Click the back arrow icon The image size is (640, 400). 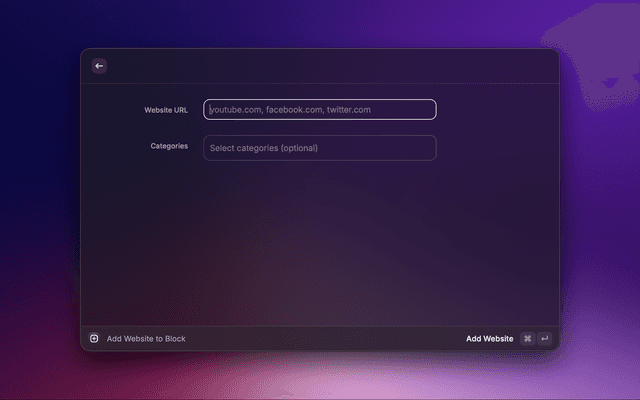point(99,66)
